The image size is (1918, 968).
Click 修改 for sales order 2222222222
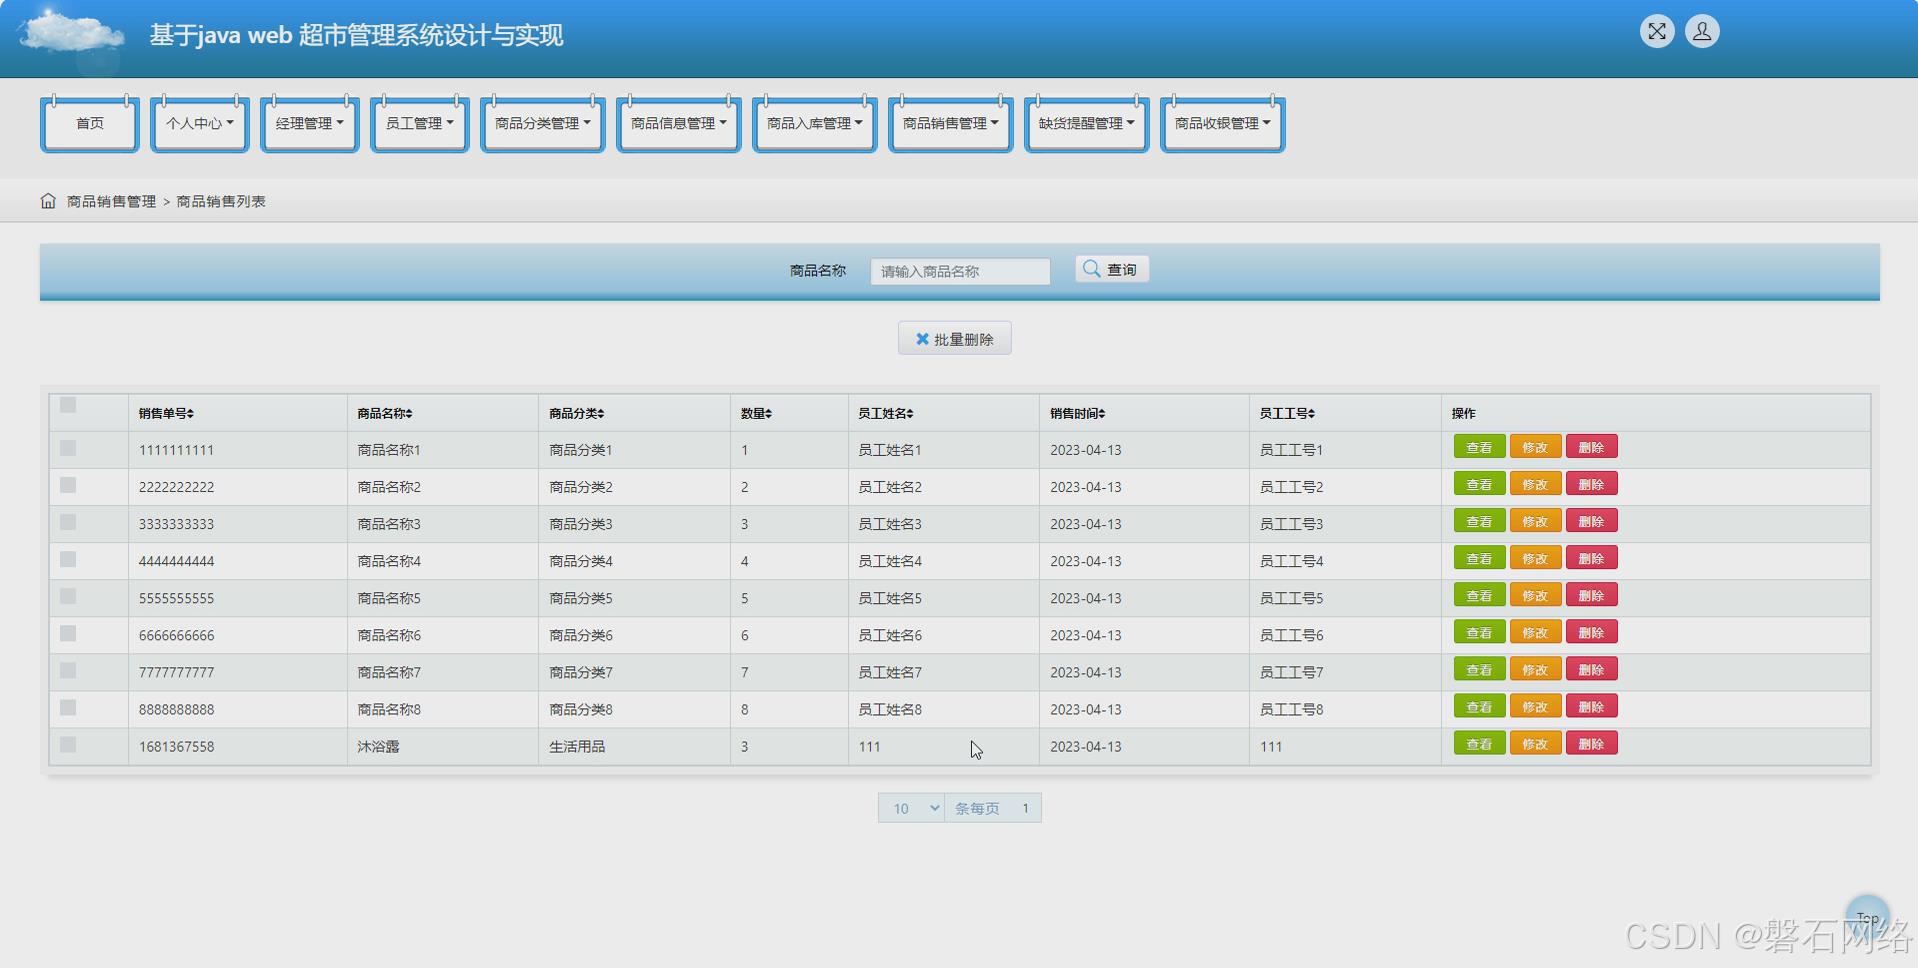pyautogui.click(x=1535, y=483)
